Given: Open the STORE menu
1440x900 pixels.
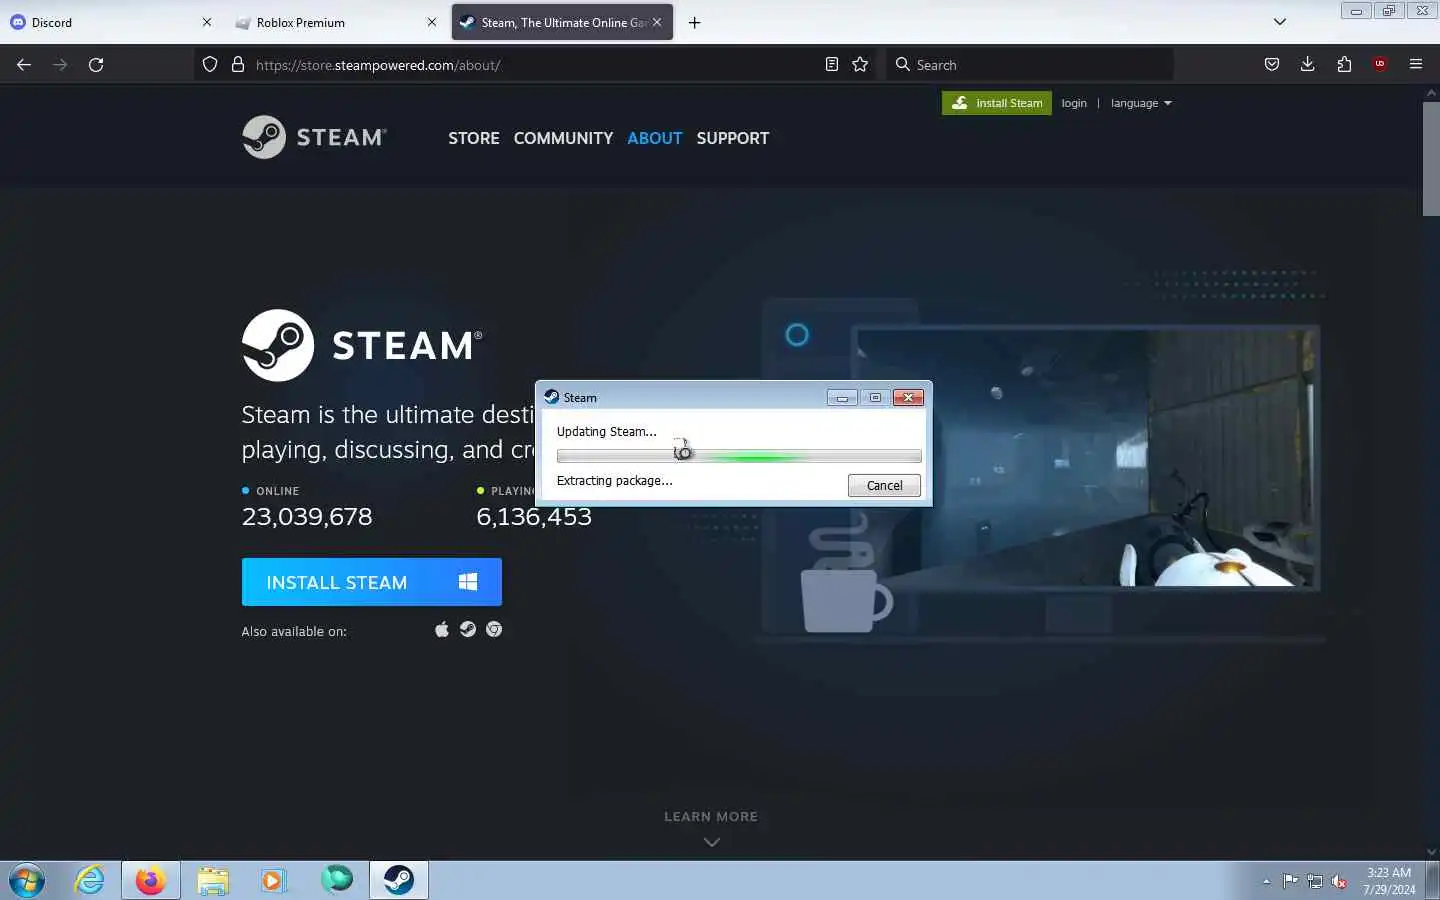Looking at the screenshot, I should click(474, 138).
